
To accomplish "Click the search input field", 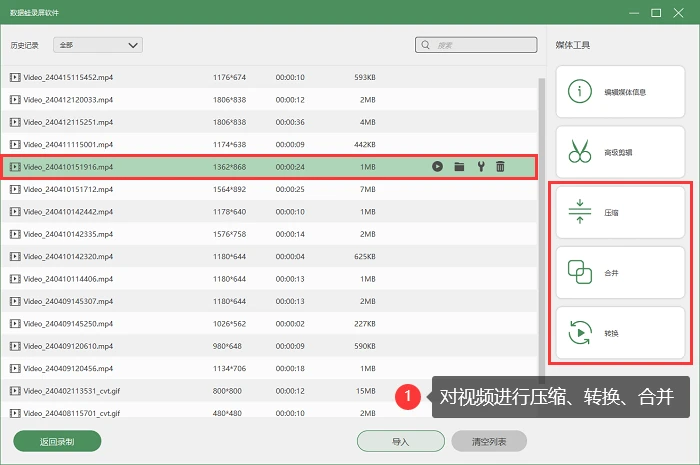I will [476, 45].
